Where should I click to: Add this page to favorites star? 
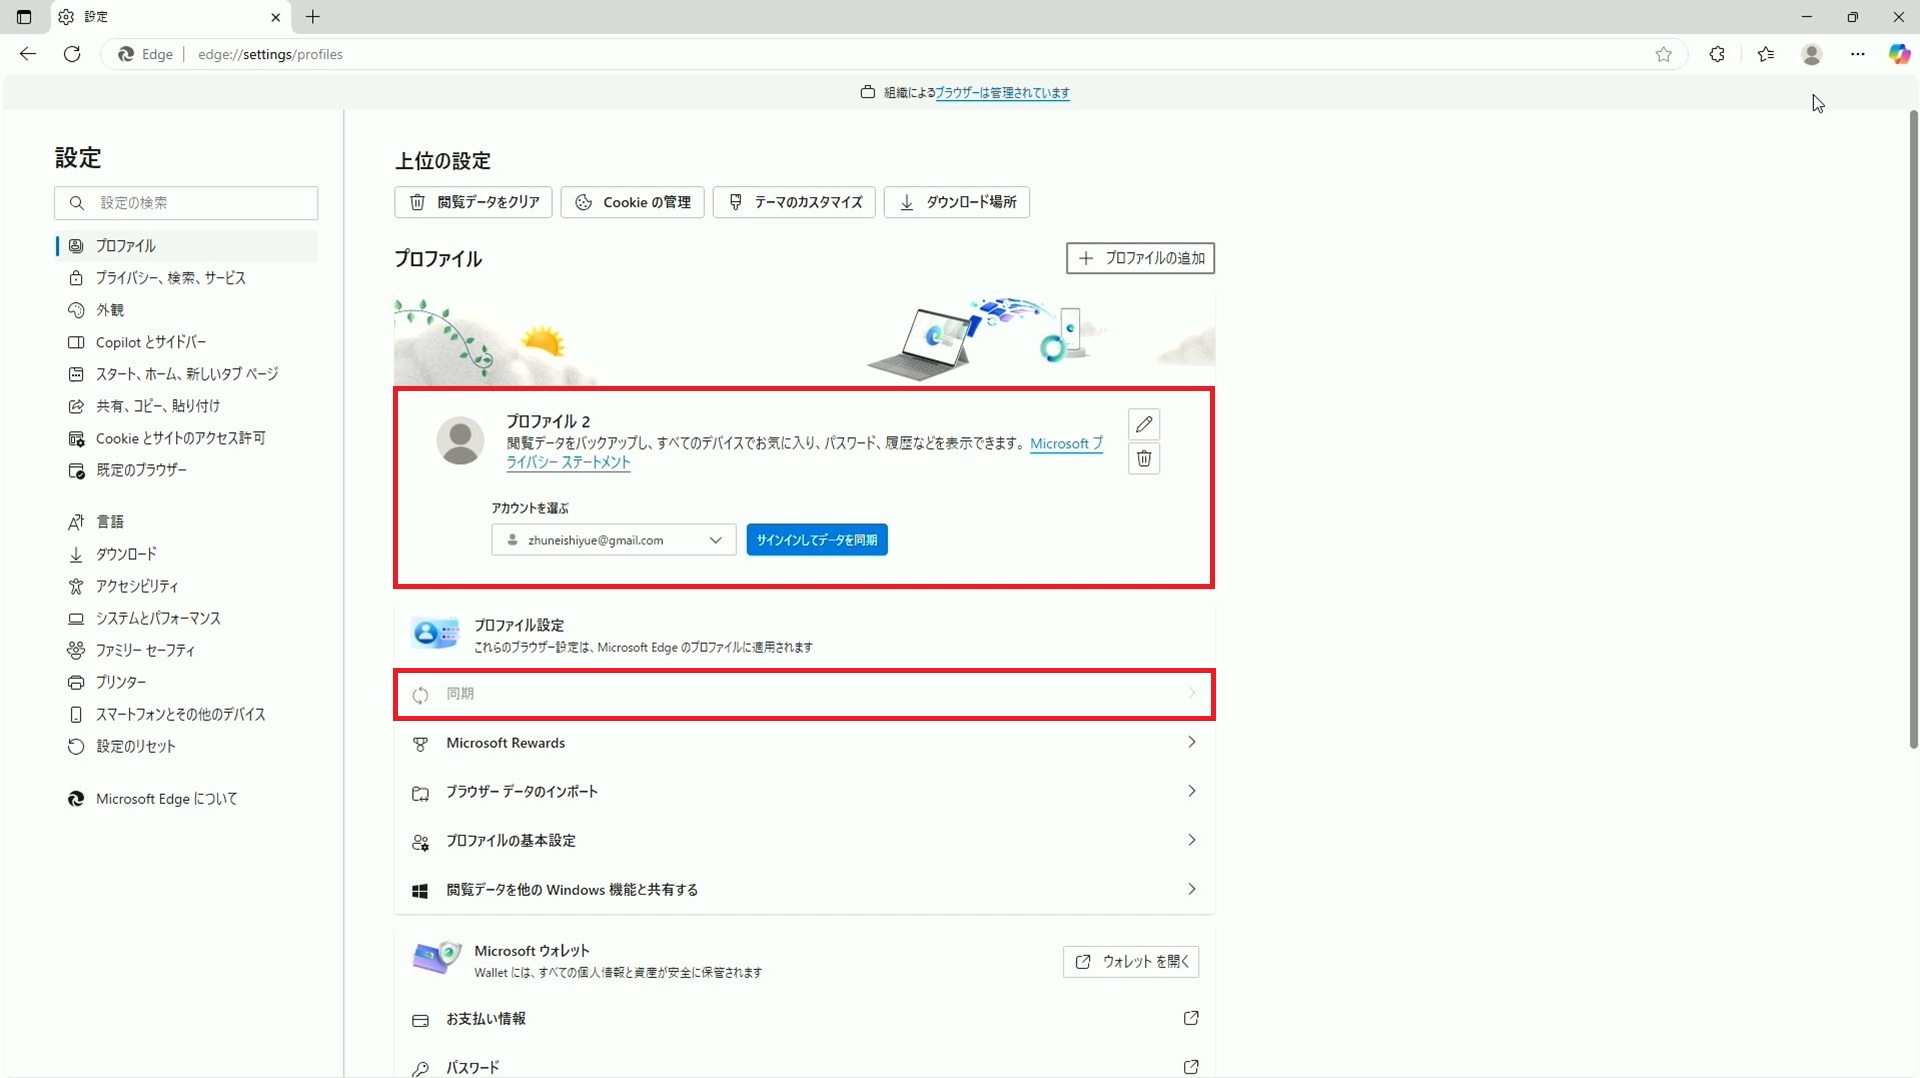pos(1663,54)
